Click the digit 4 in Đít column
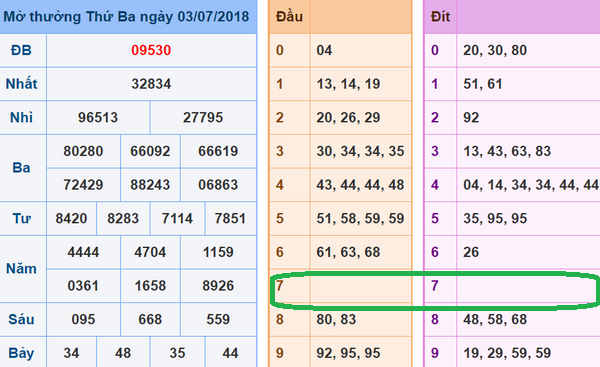Viewport: 600px width, 367px height. click(x=435, y=185)
